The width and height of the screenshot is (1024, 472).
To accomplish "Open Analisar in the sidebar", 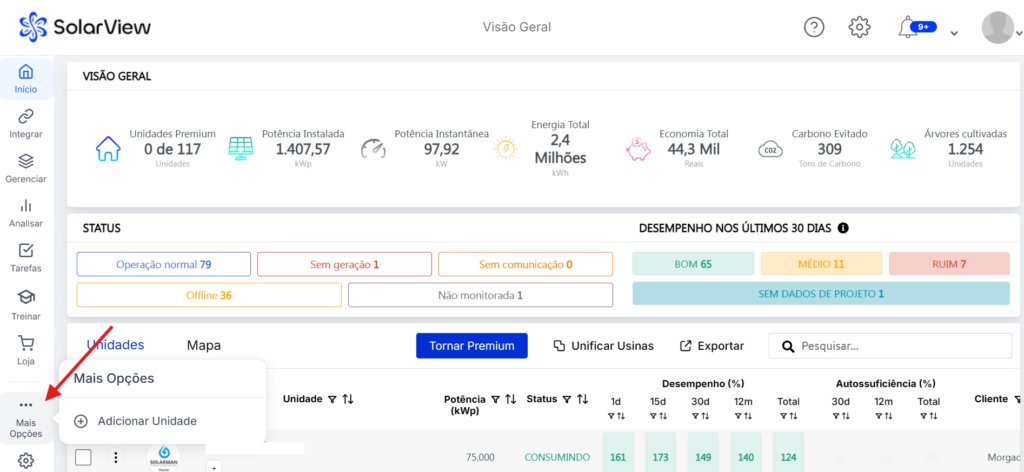I will 26,212.
